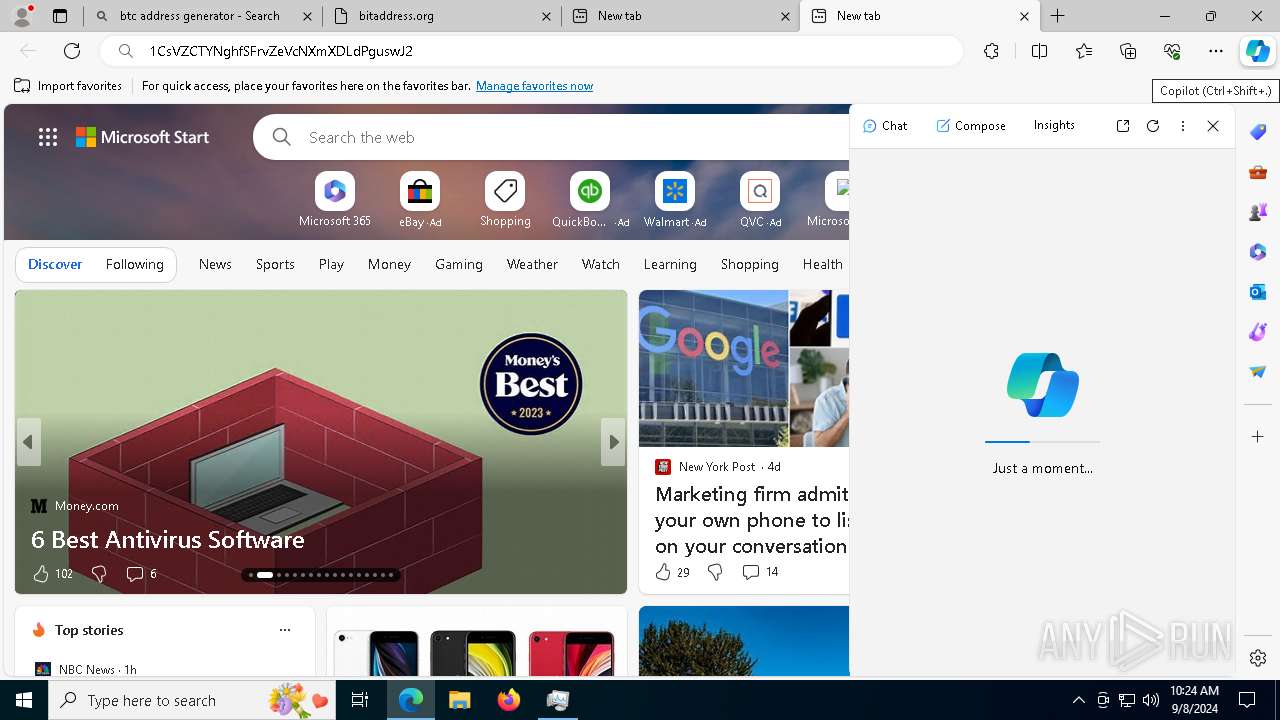The height and width of the screenshot is (720, 1280).
Task: Open Sports category
Action: (275, 264)
